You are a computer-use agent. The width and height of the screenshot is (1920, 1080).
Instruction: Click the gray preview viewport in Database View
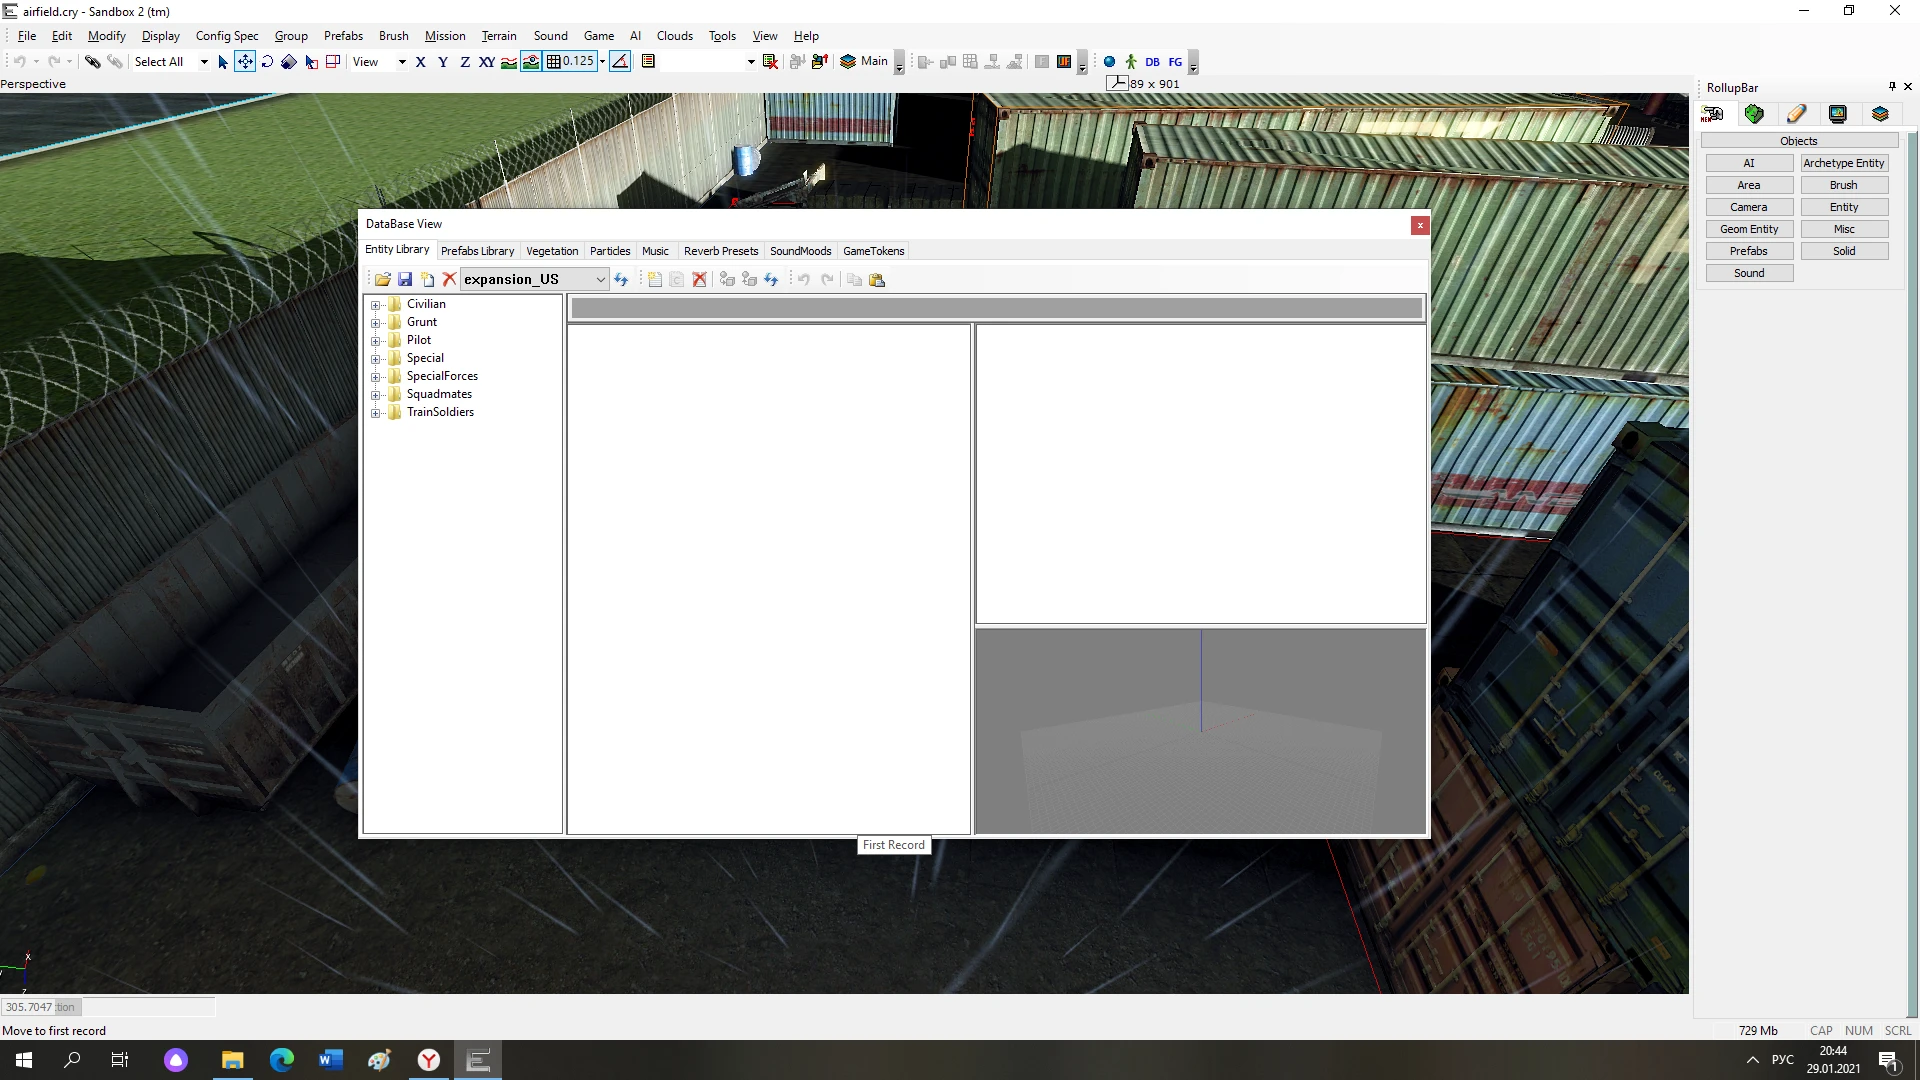point(1200,730)
